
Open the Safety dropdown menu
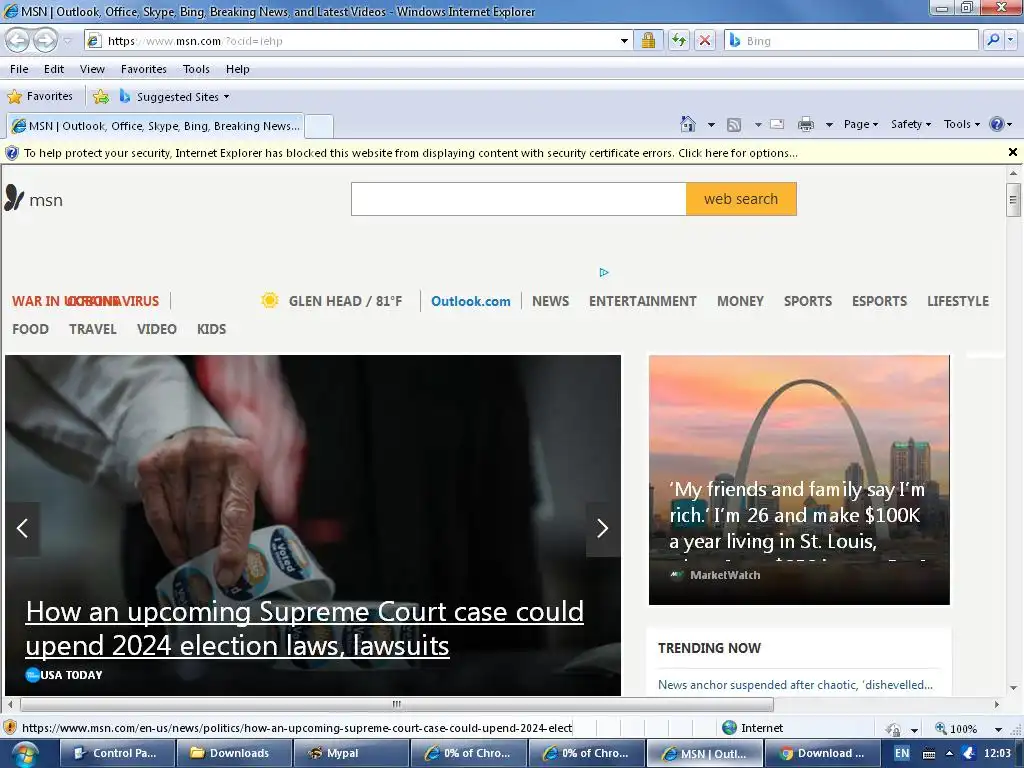coord(911,124)
